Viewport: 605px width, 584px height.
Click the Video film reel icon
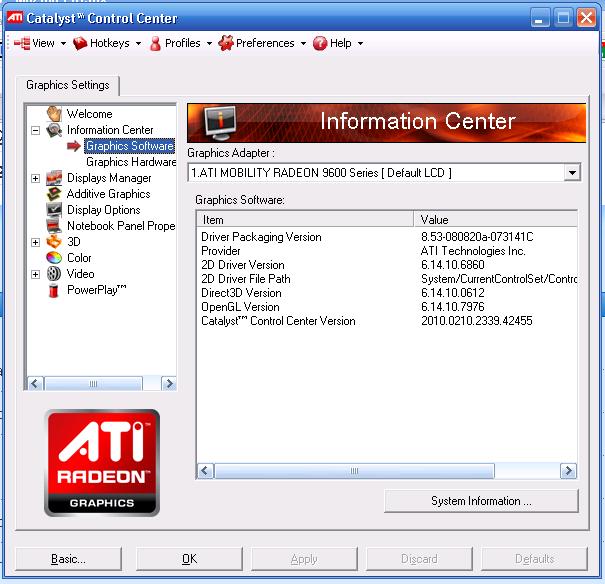54,274
